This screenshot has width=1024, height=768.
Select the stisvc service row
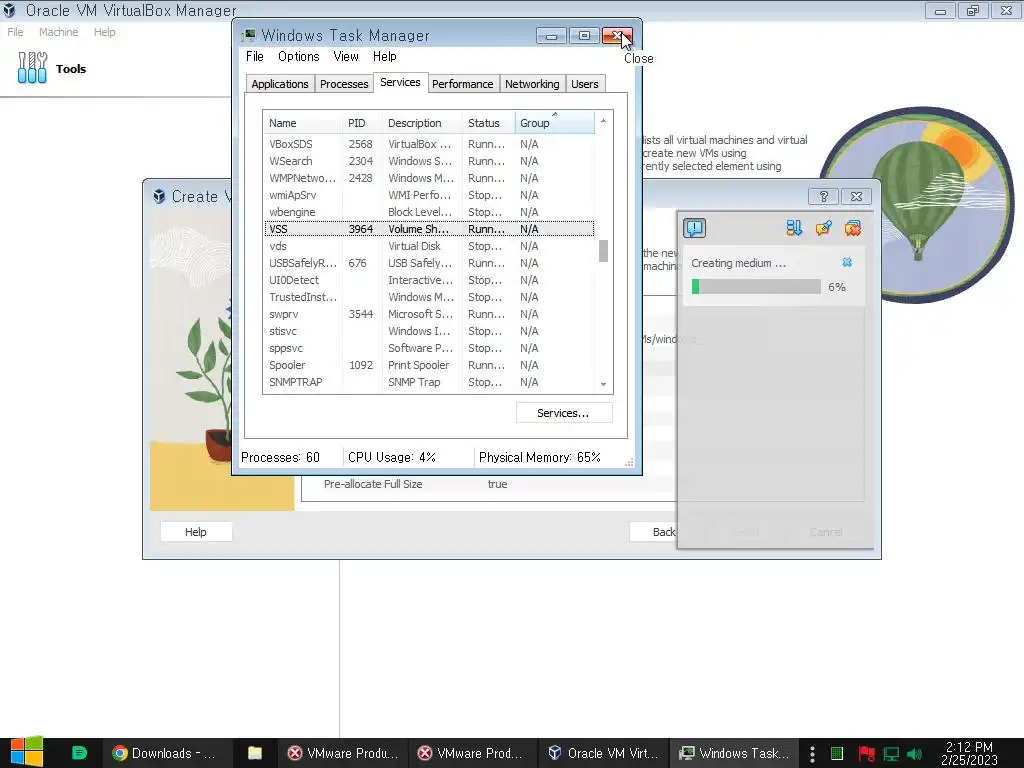(x=429, y=330)
